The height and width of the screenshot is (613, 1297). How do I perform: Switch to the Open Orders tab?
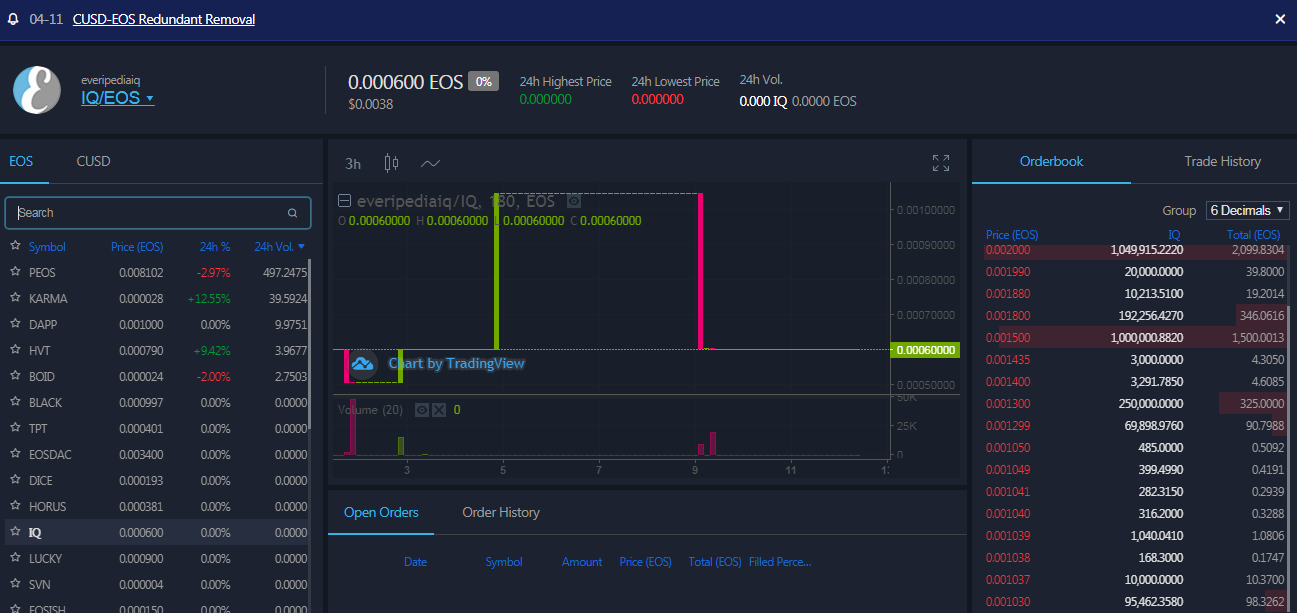381,512
